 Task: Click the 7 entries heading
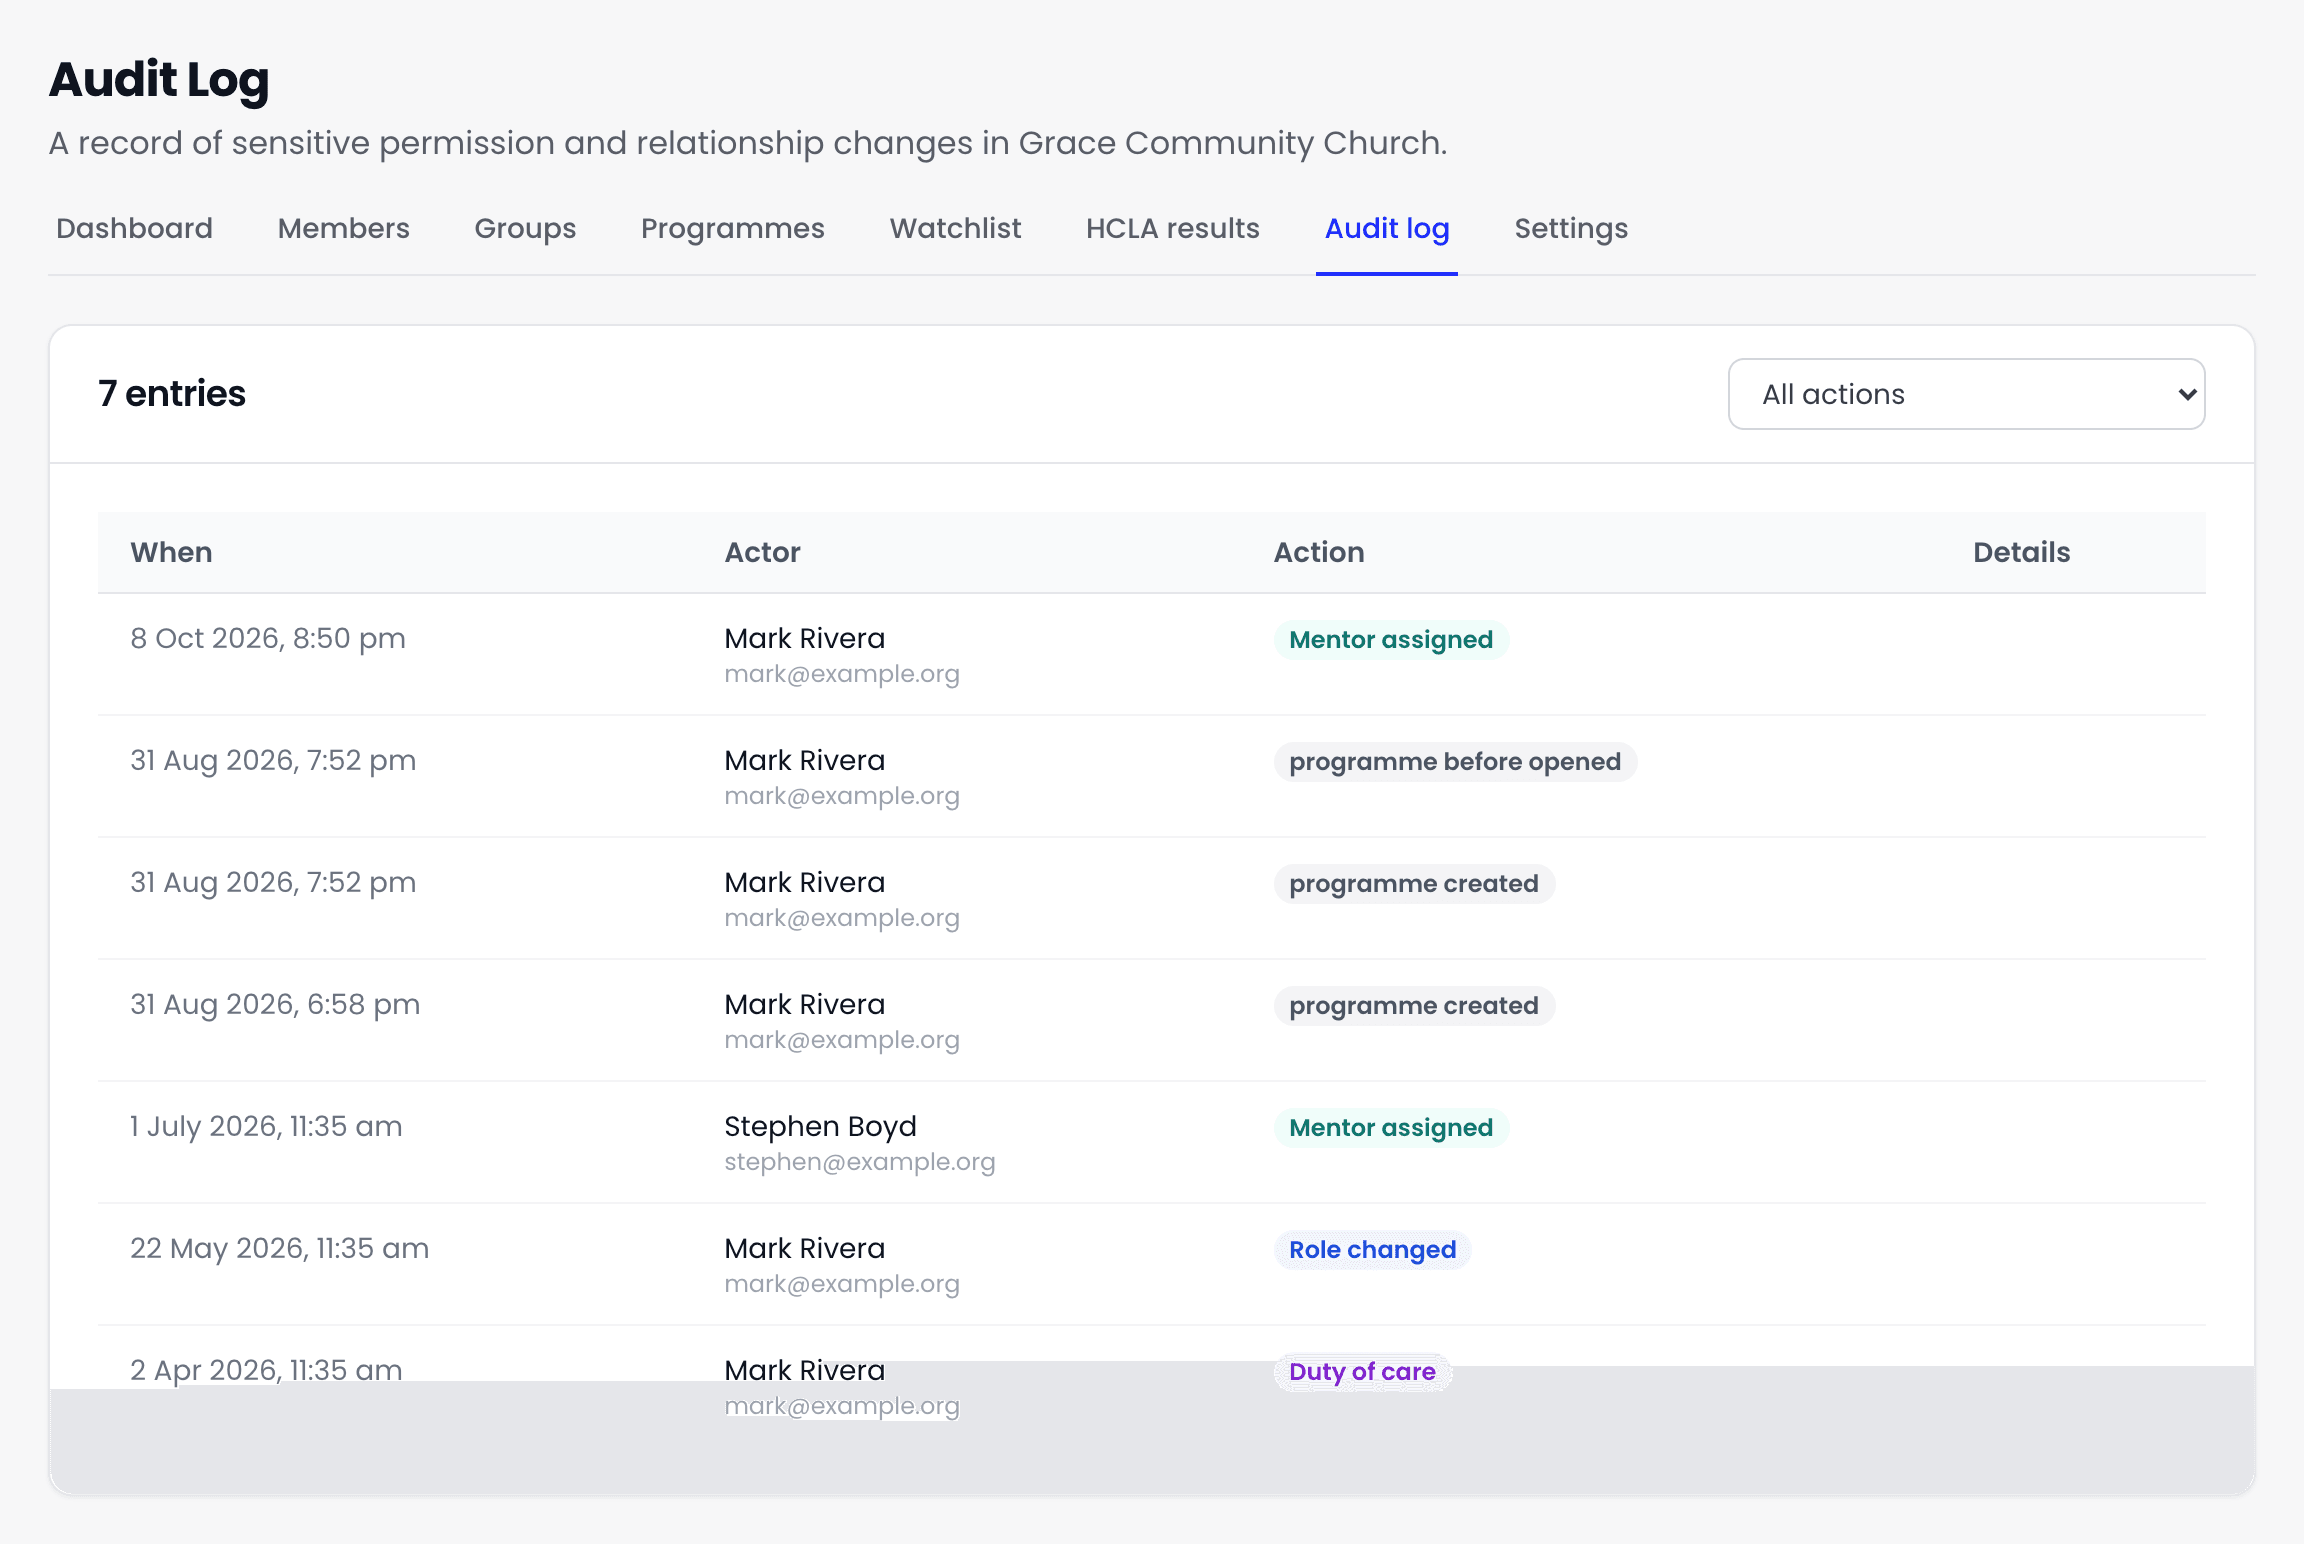(171, 394)
